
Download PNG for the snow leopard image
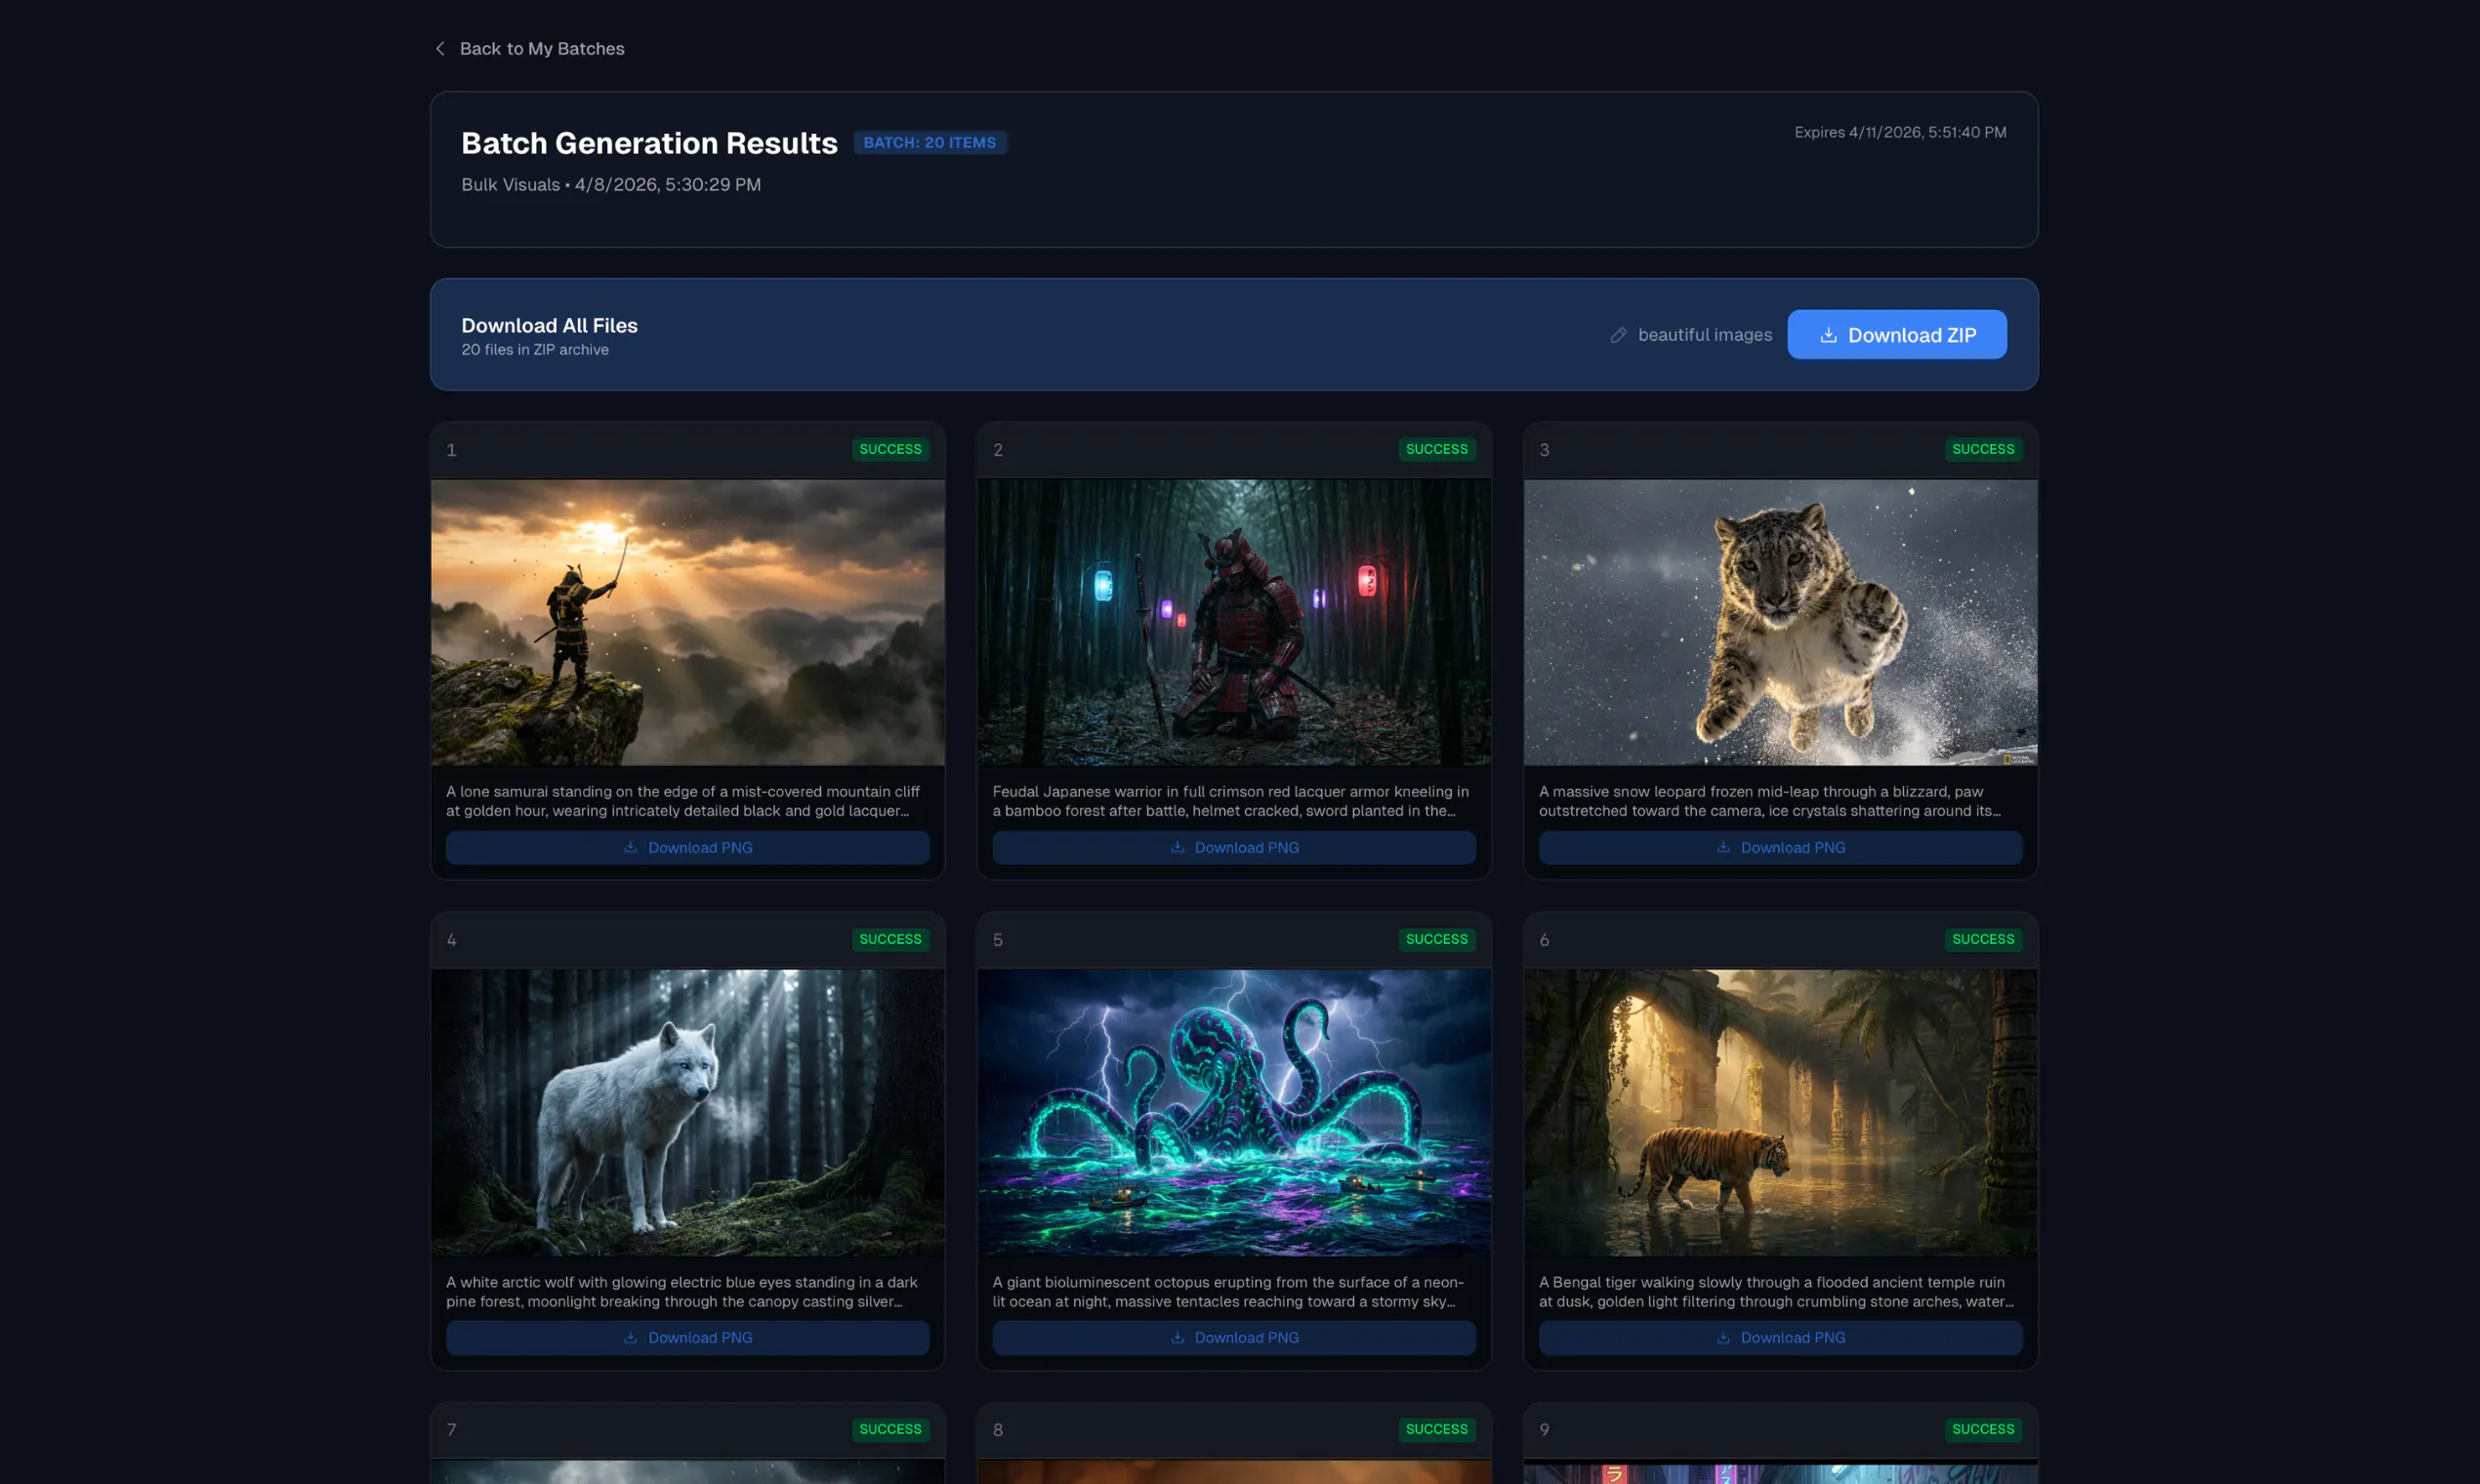[x=1780, y=847]
